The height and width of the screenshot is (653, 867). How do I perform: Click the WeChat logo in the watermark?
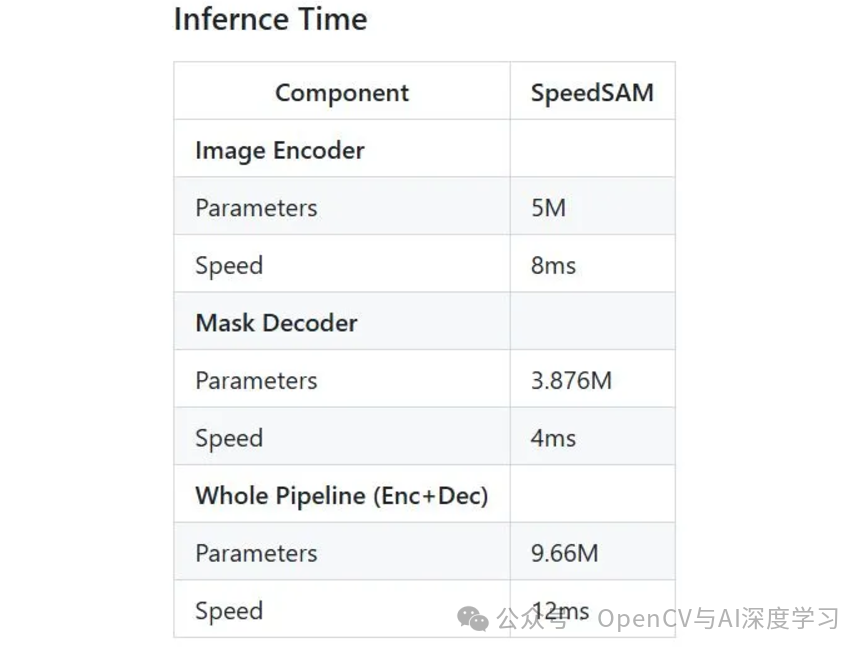click(x=473, y=620)
